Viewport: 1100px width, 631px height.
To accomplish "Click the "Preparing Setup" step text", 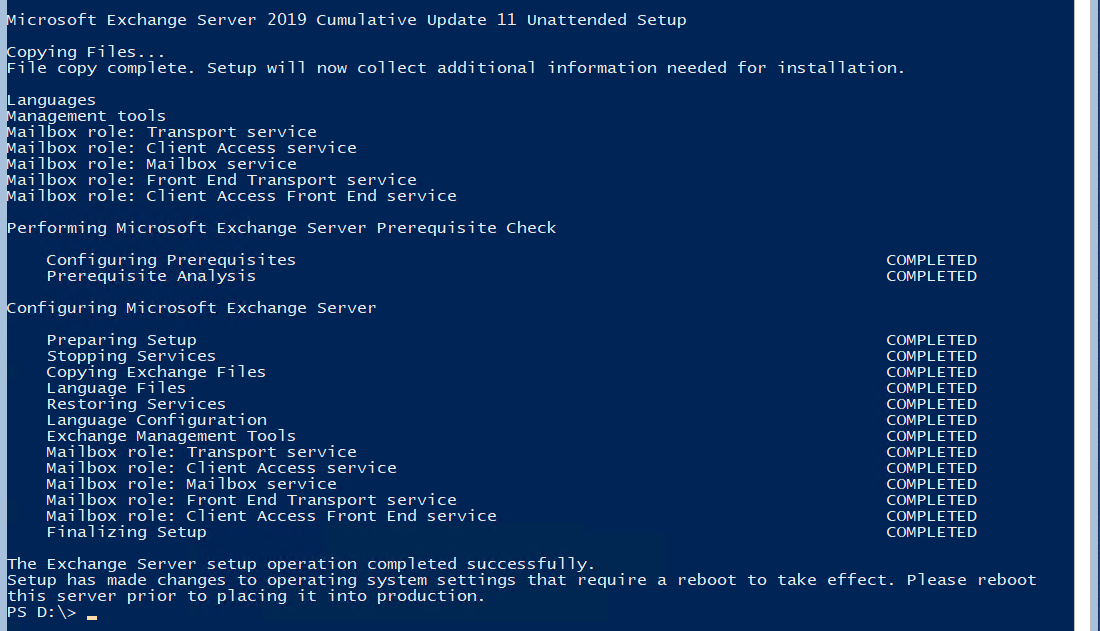I will (121, 340).
